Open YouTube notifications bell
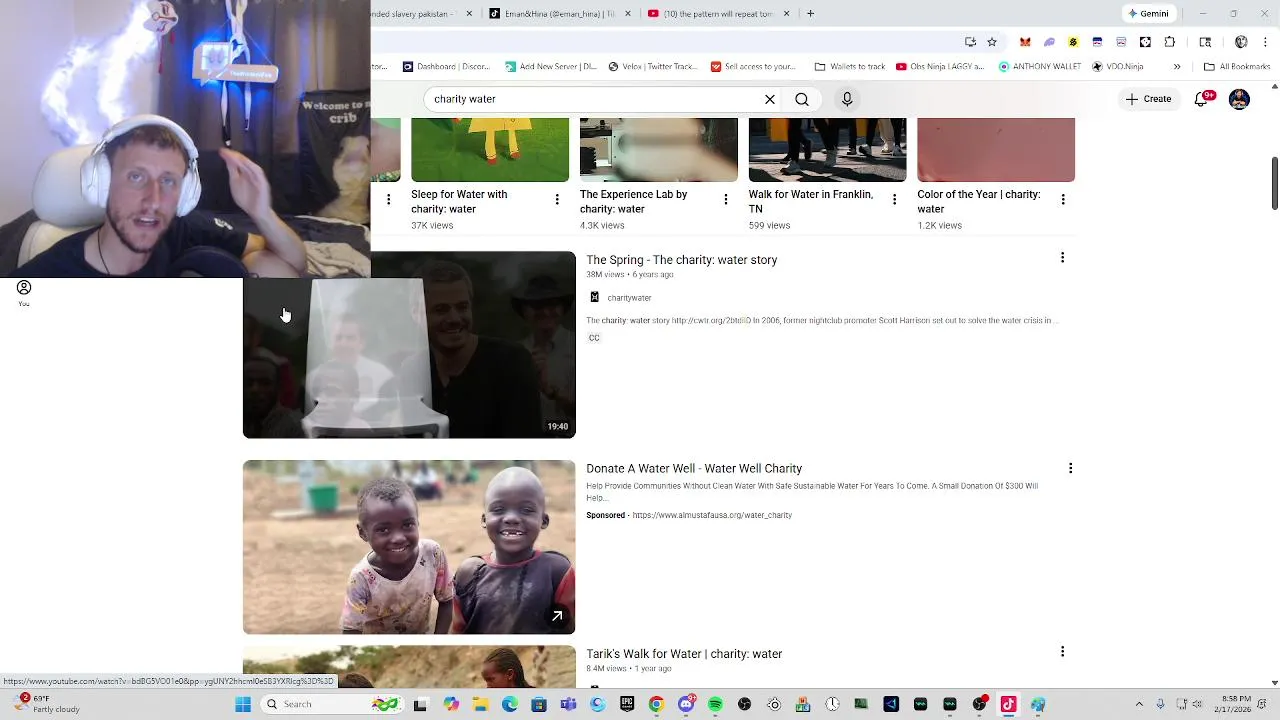This screenshot has height=720, width=1280. coord(1203,98)
